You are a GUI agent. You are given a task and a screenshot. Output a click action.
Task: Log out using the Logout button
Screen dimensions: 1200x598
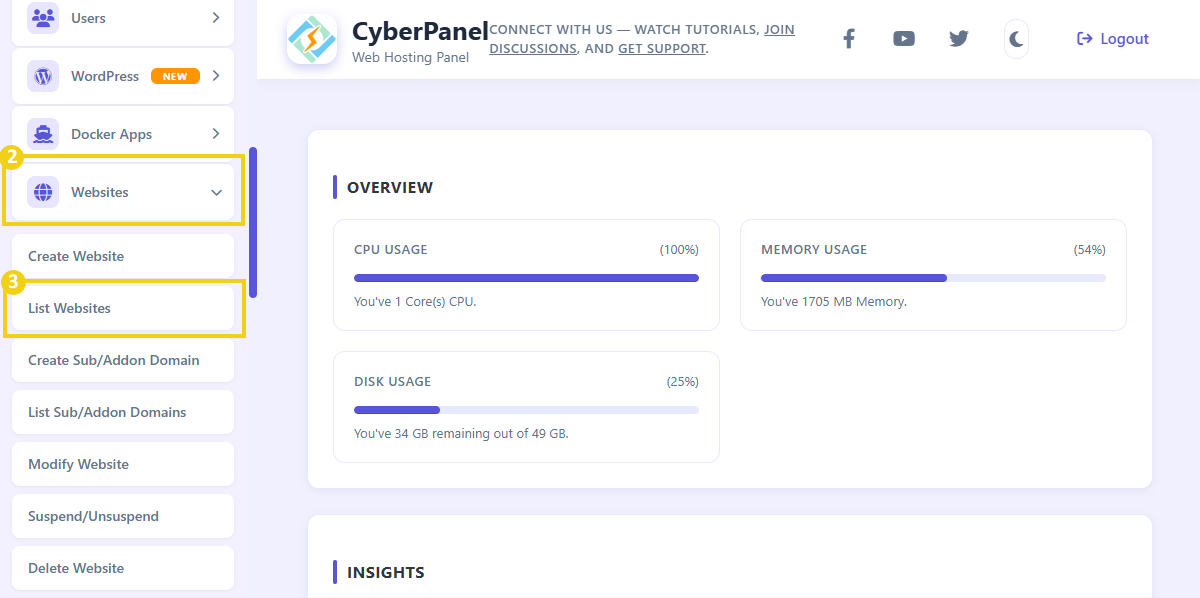coord(1112,39)
